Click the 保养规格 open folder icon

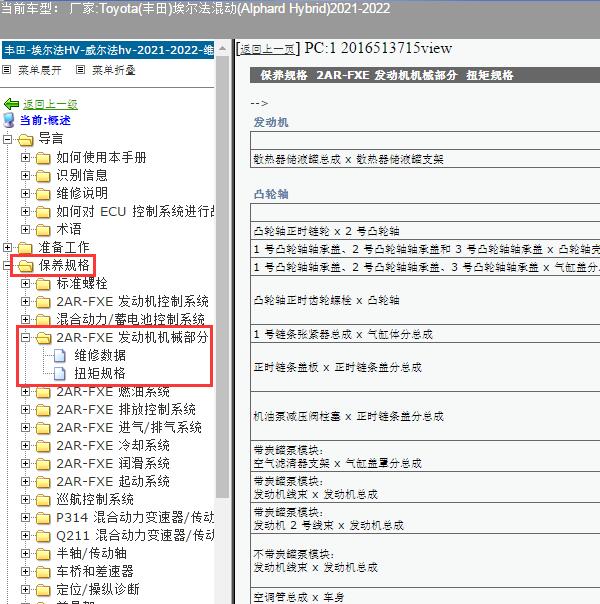click(26, 266)
